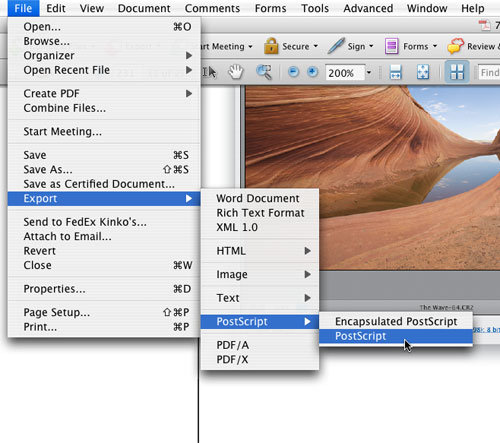
Task: Click the Find search field
Action: tap(489, 72)
